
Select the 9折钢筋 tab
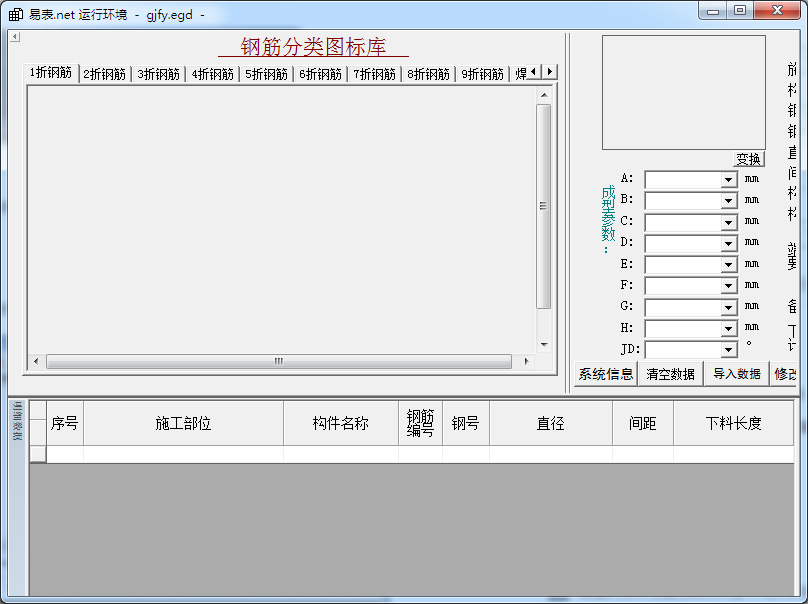483,74
